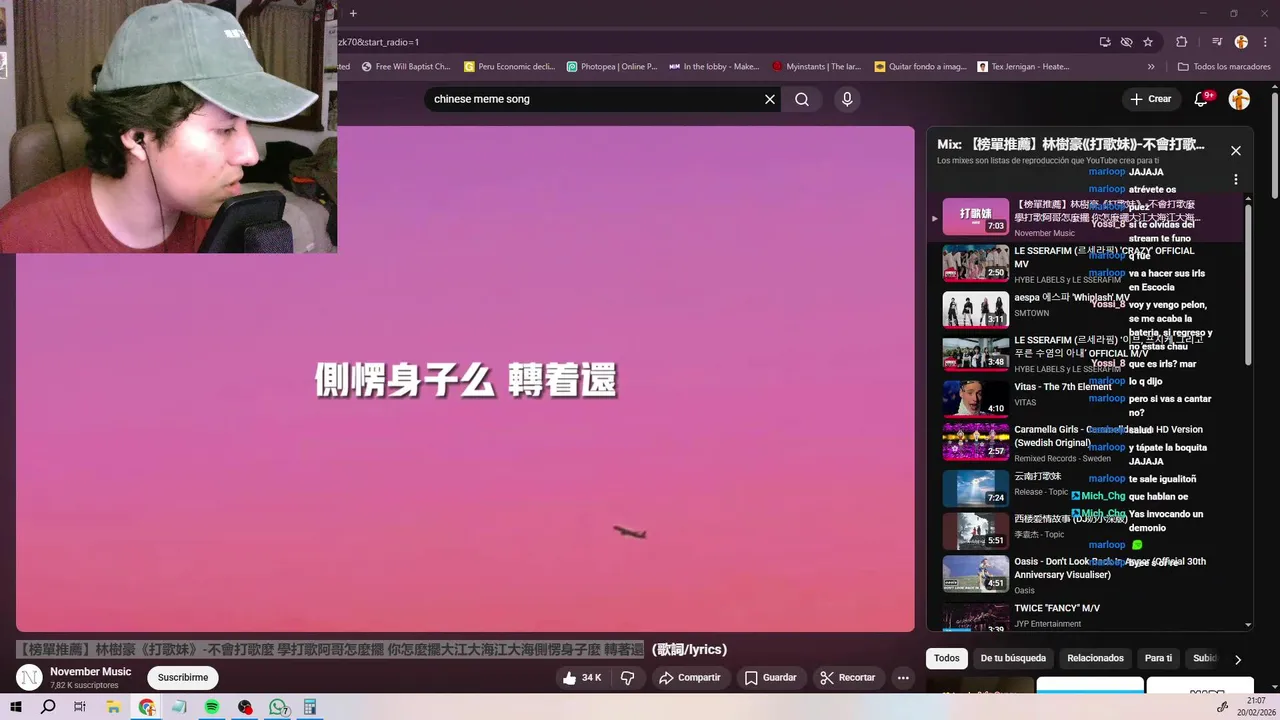Open a new browser tab with plus
The image size is (1280, 720).
(353, 13)
